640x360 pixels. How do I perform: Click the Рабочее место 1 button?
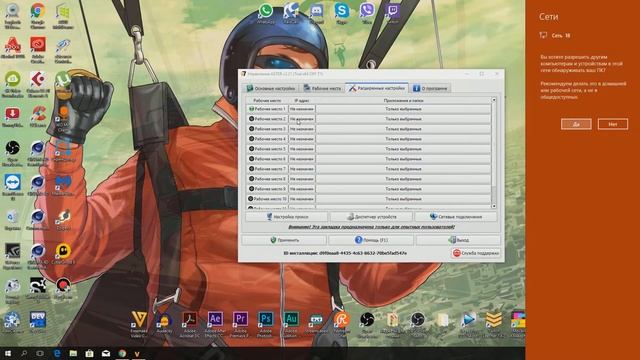coord(267,109)
